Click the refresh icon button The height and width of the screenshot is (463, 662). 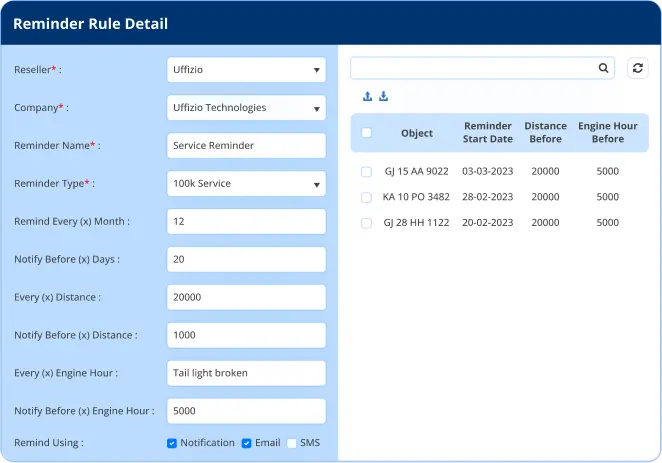coord(637,68)
